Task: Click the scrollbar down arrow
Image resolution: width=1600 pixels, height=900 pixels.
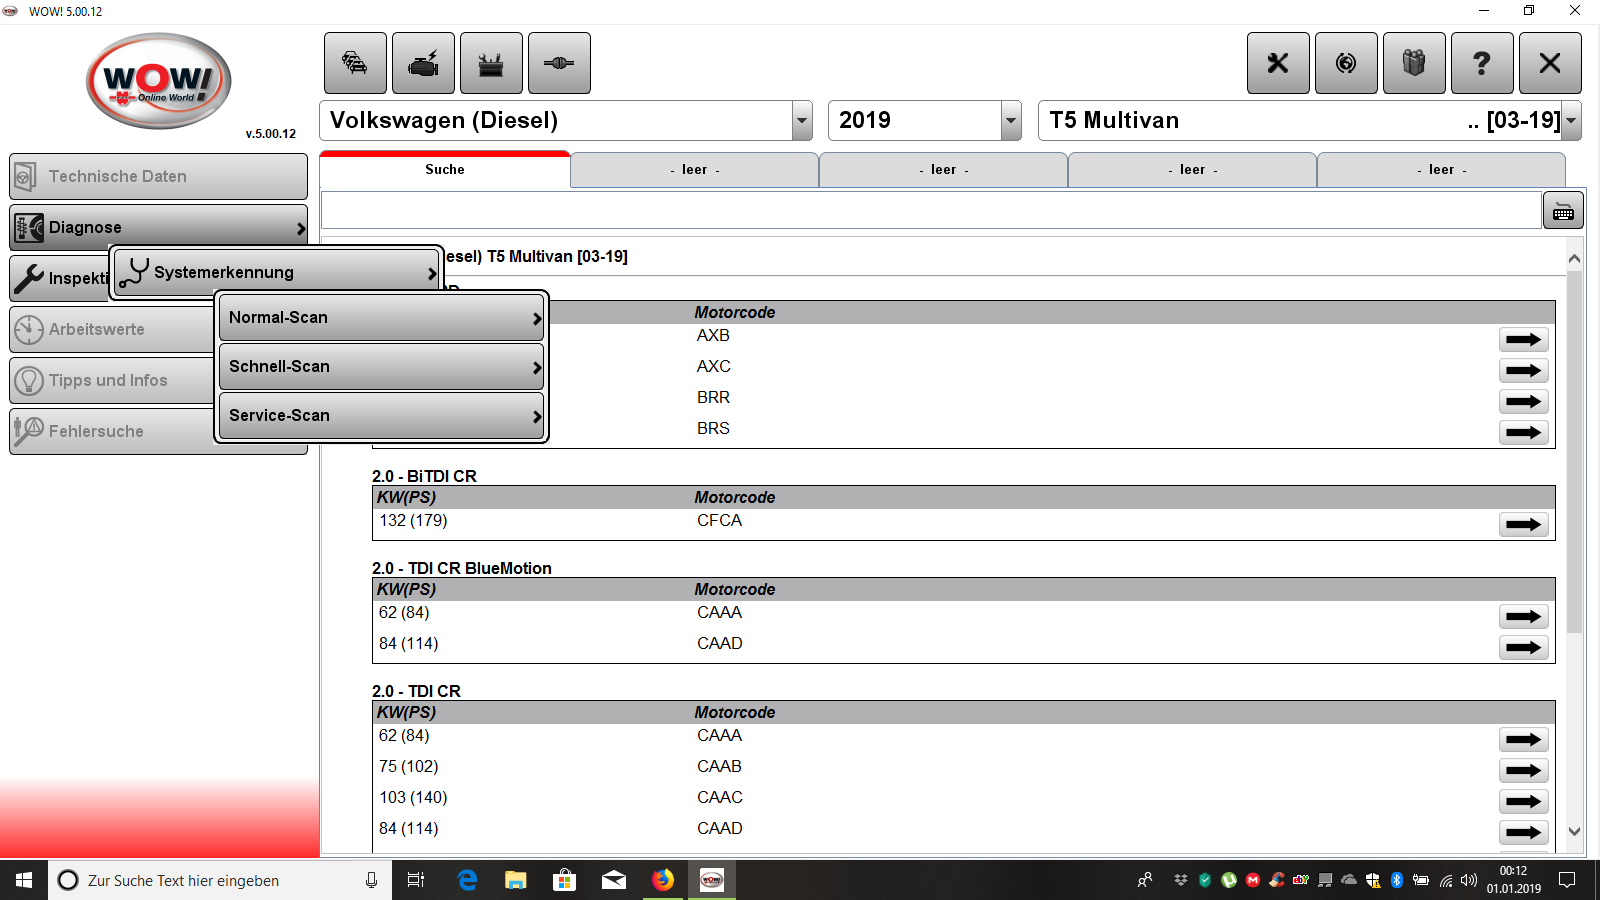Action: click(x=1574, y=831)
